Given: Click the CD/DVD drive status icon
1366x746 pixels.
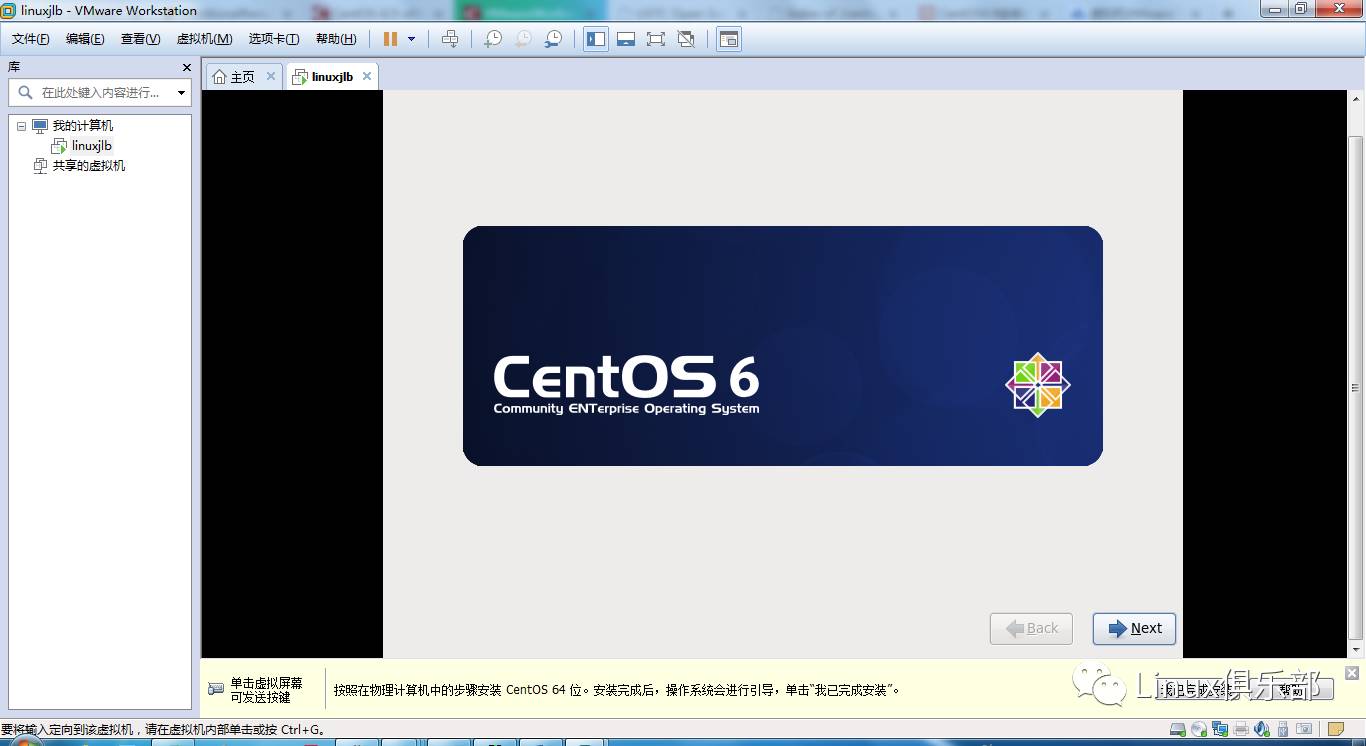Looking at the screenshot, I should pos(1198,729).
